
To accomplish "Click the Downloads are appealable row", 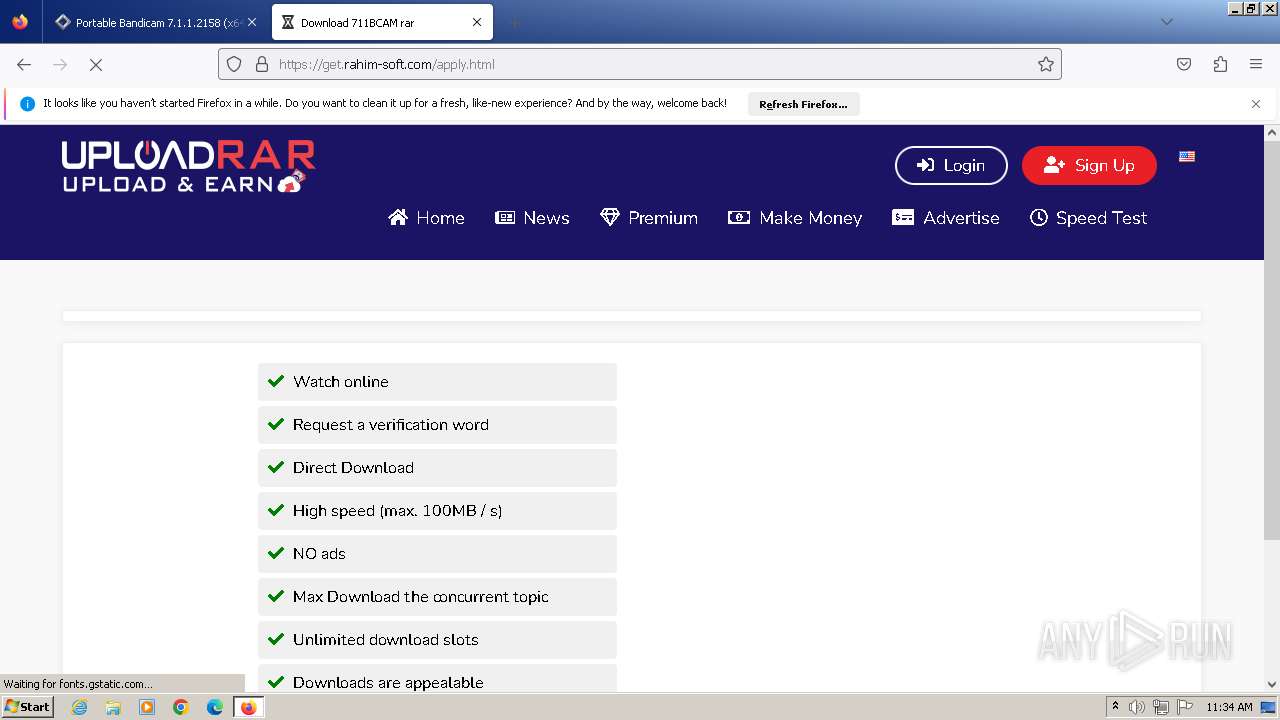I will [437, 678].
